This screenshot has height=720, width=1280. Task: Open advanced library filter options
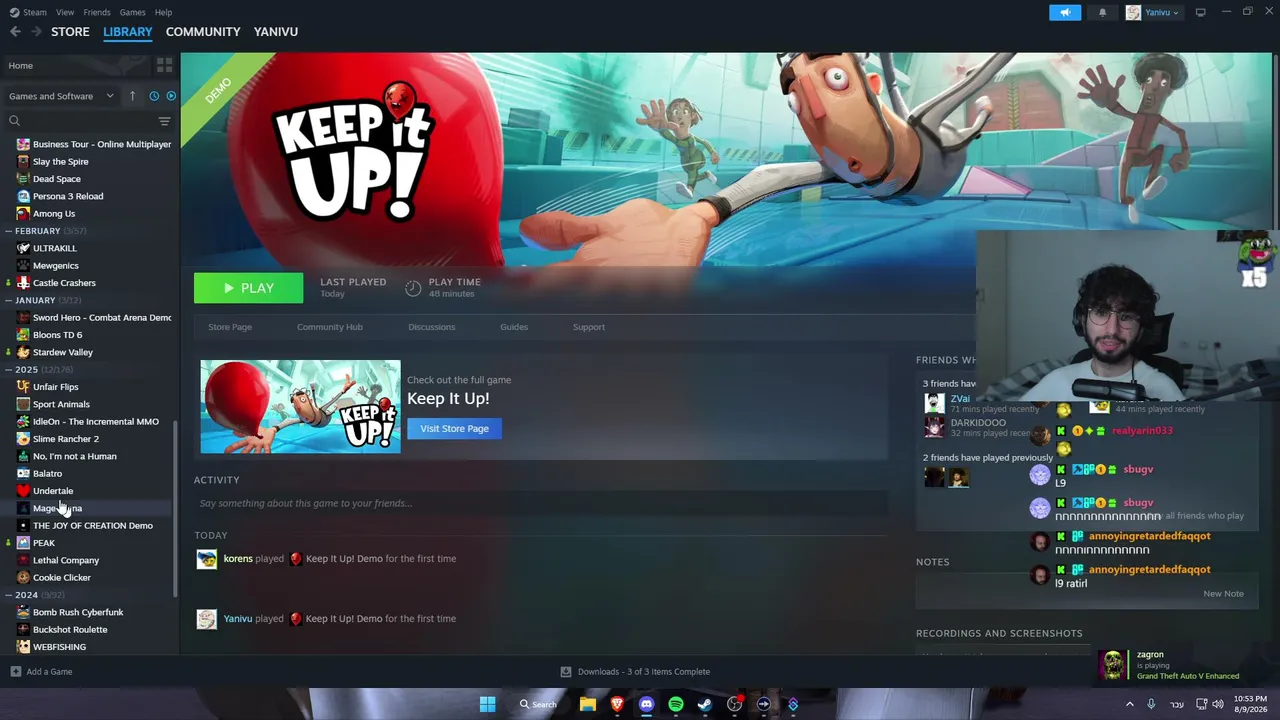(164, 121)
